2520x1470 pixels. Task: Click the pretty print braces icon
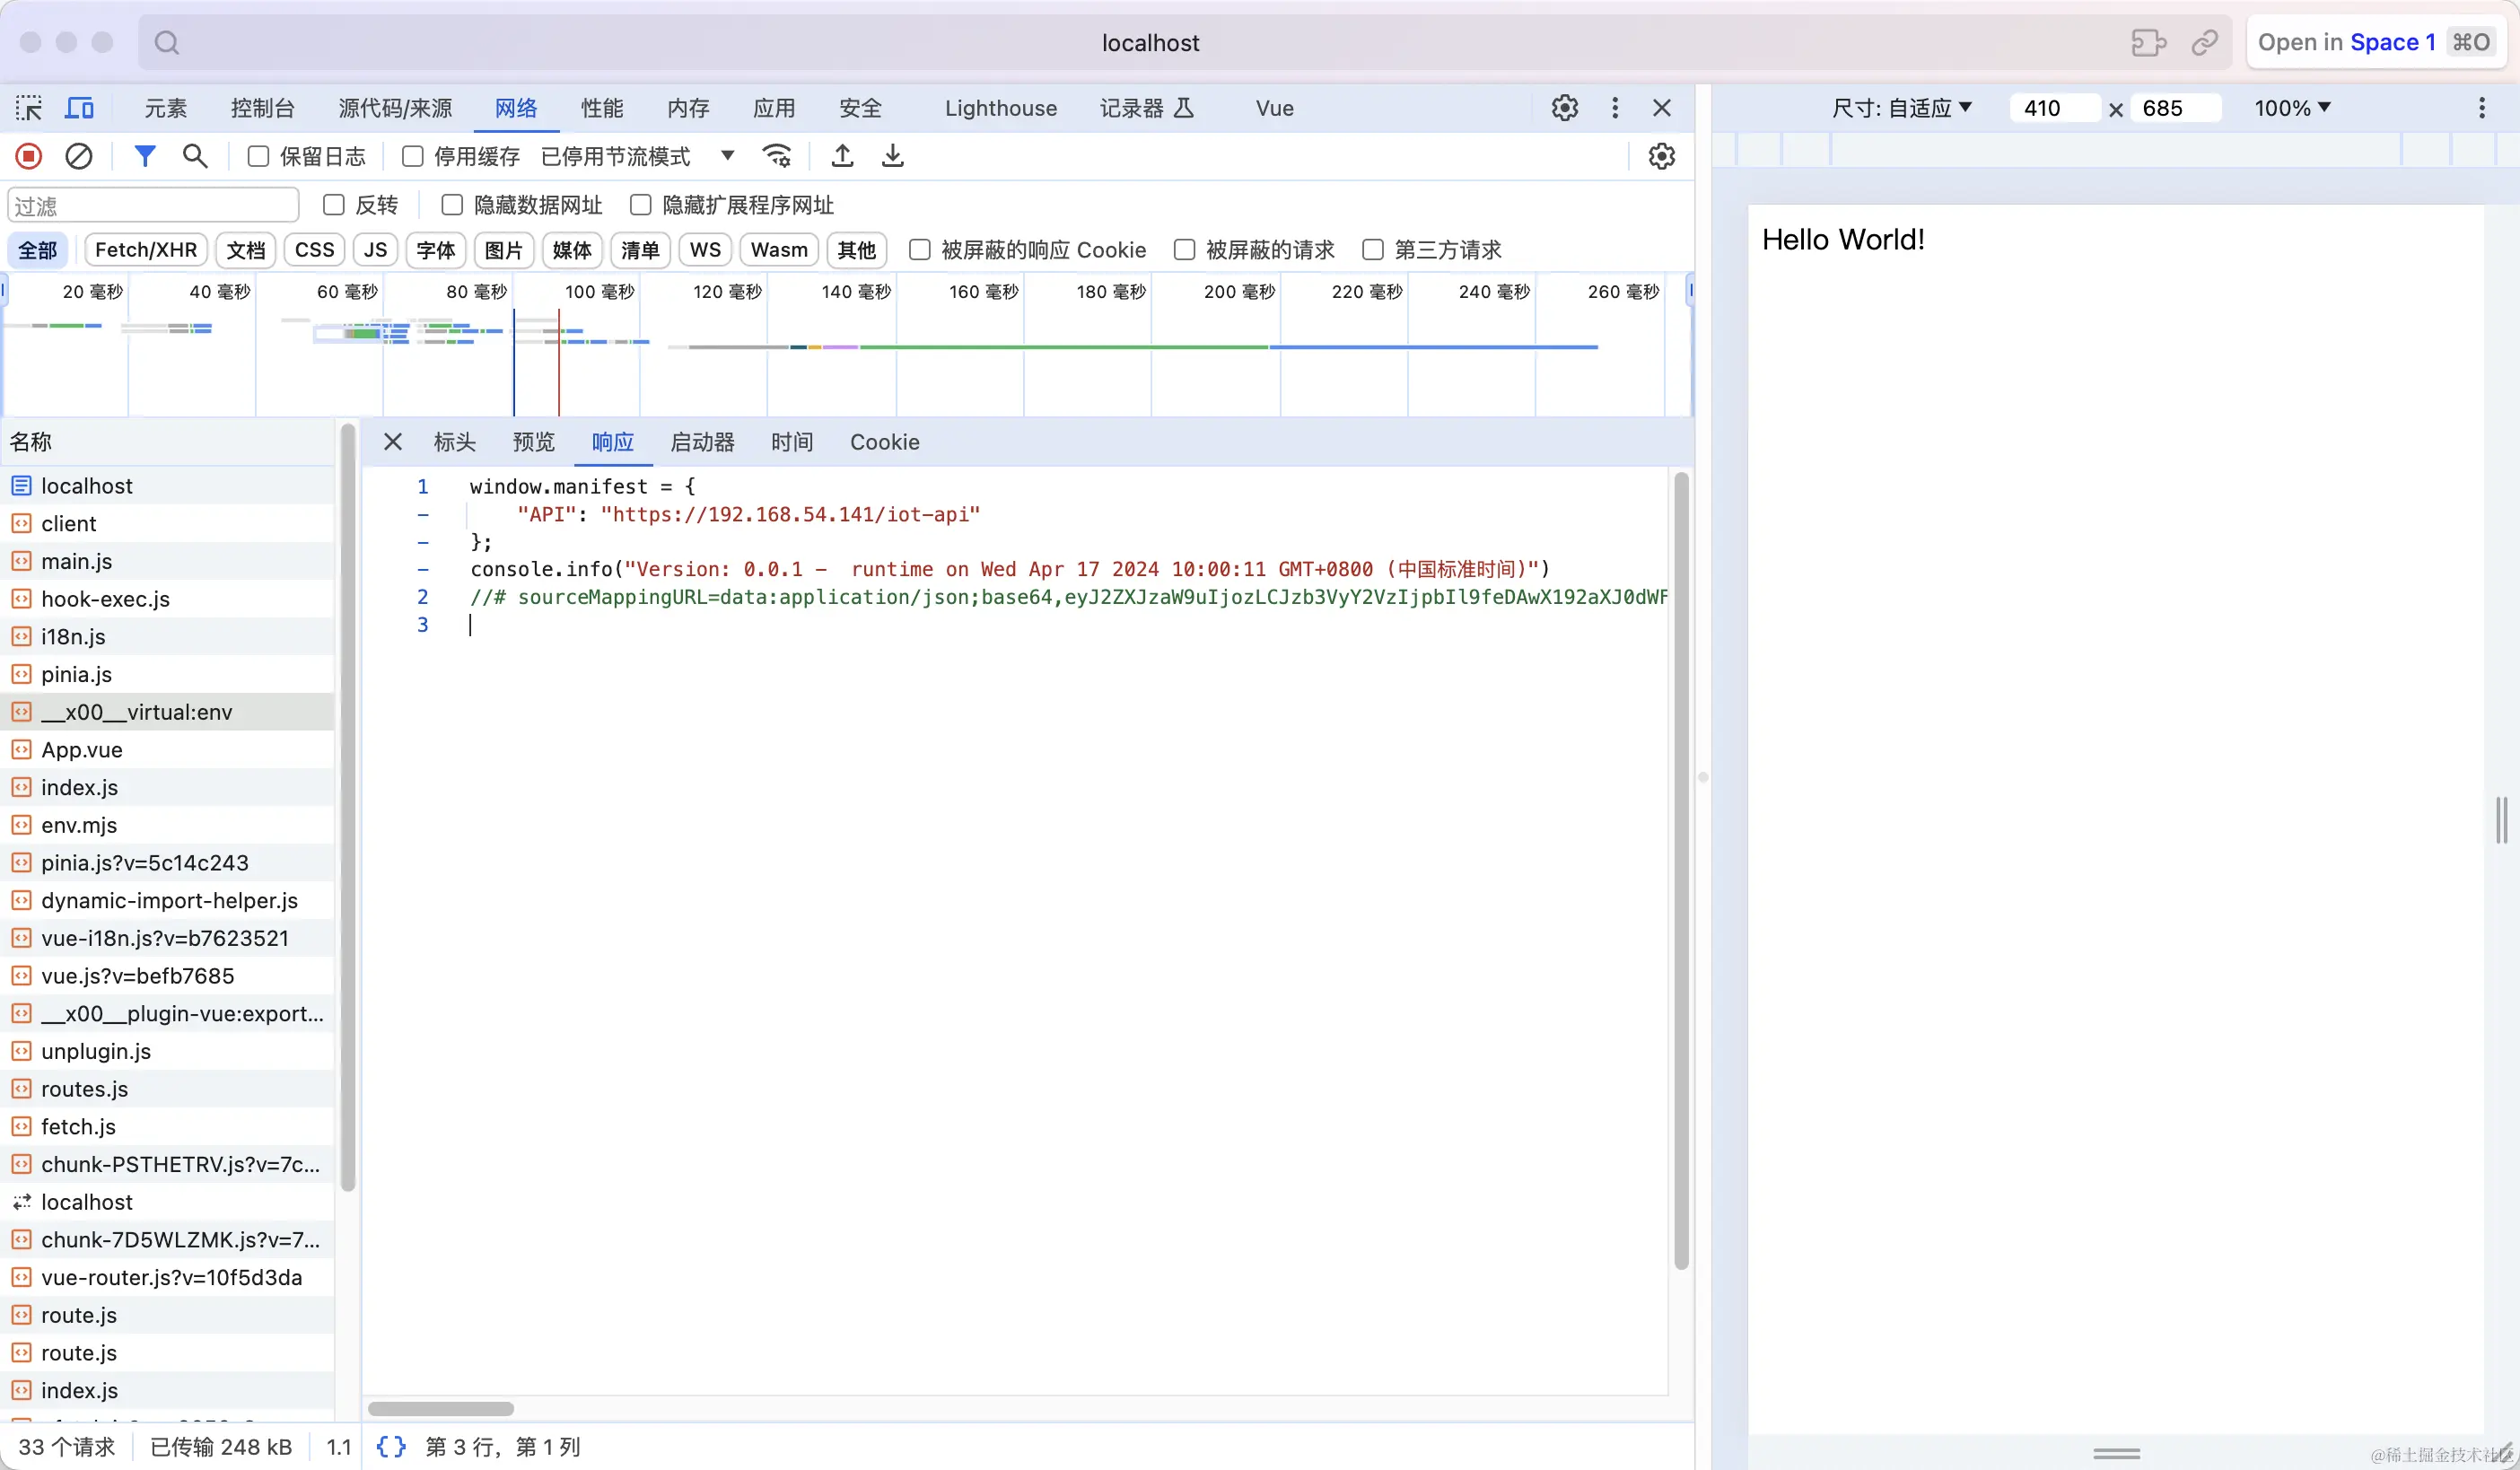pyautogui.click(x=391, y=1446)
